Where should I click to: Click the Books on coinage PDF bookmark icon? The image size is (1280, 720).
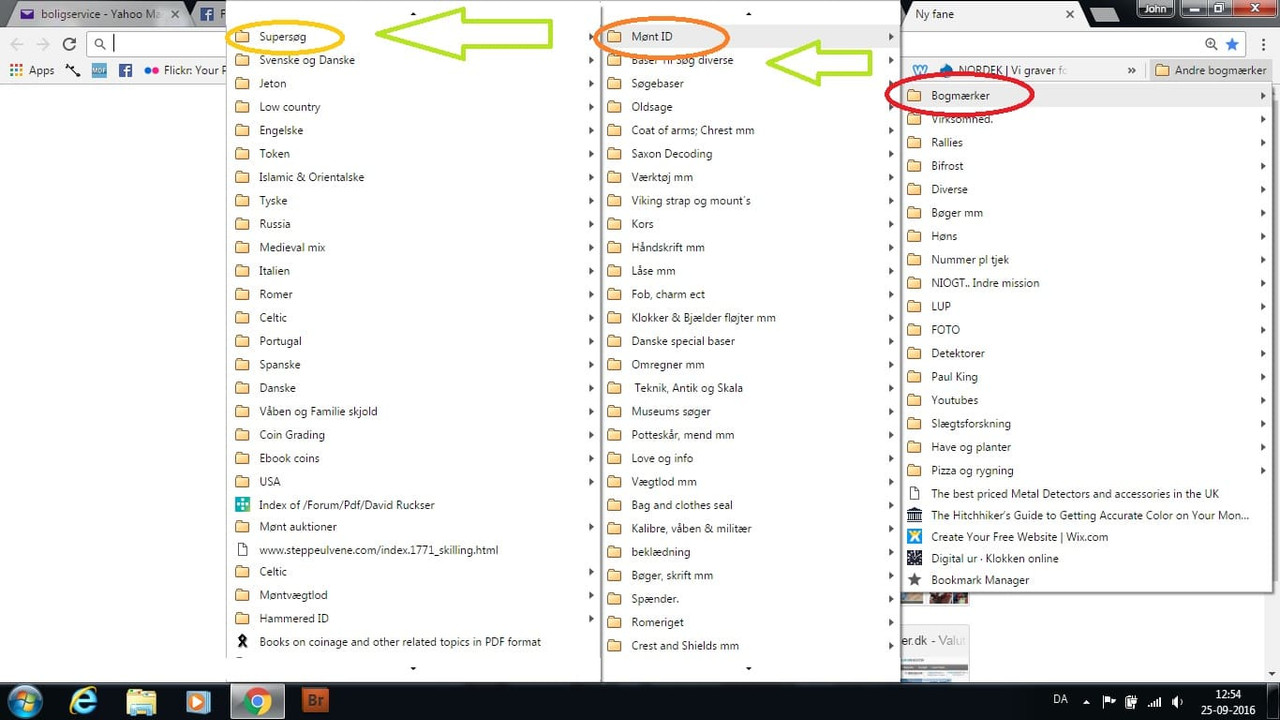[242, 642]
